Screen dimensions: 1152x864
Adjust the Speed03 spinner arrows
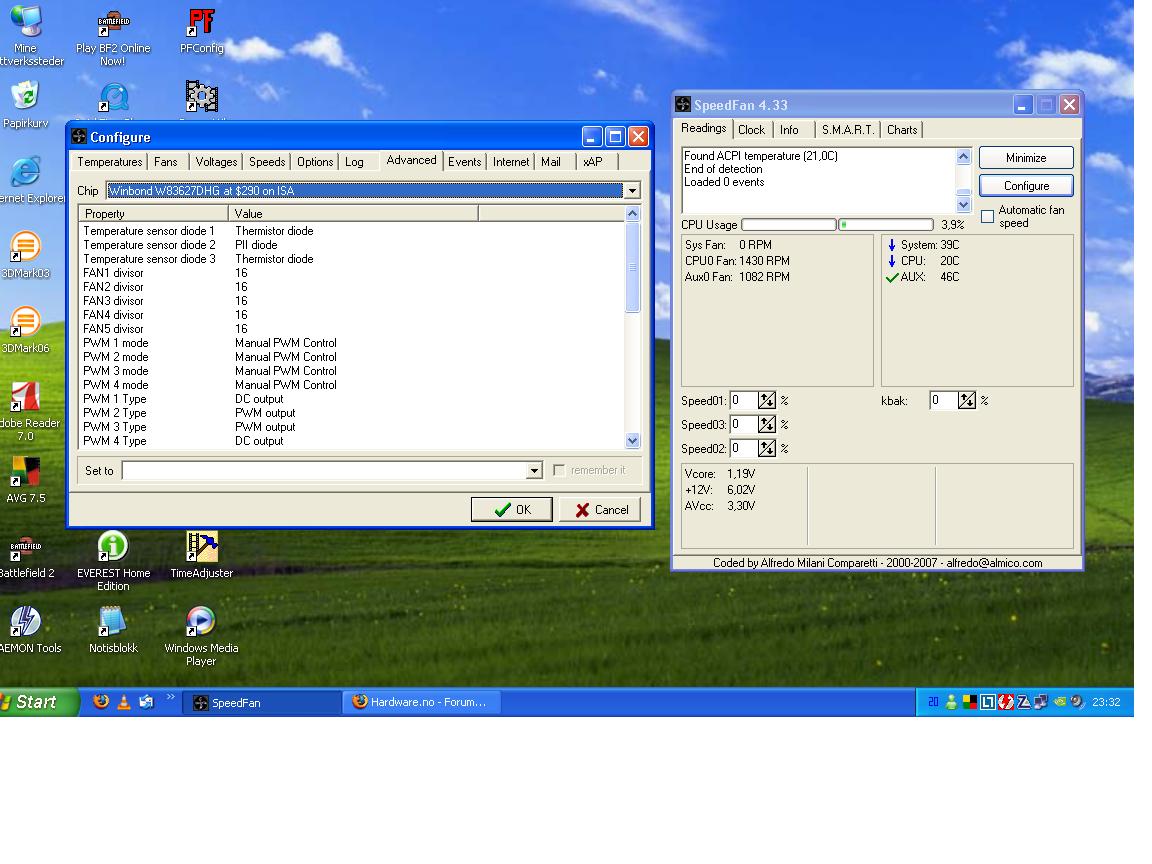[766, 424]
